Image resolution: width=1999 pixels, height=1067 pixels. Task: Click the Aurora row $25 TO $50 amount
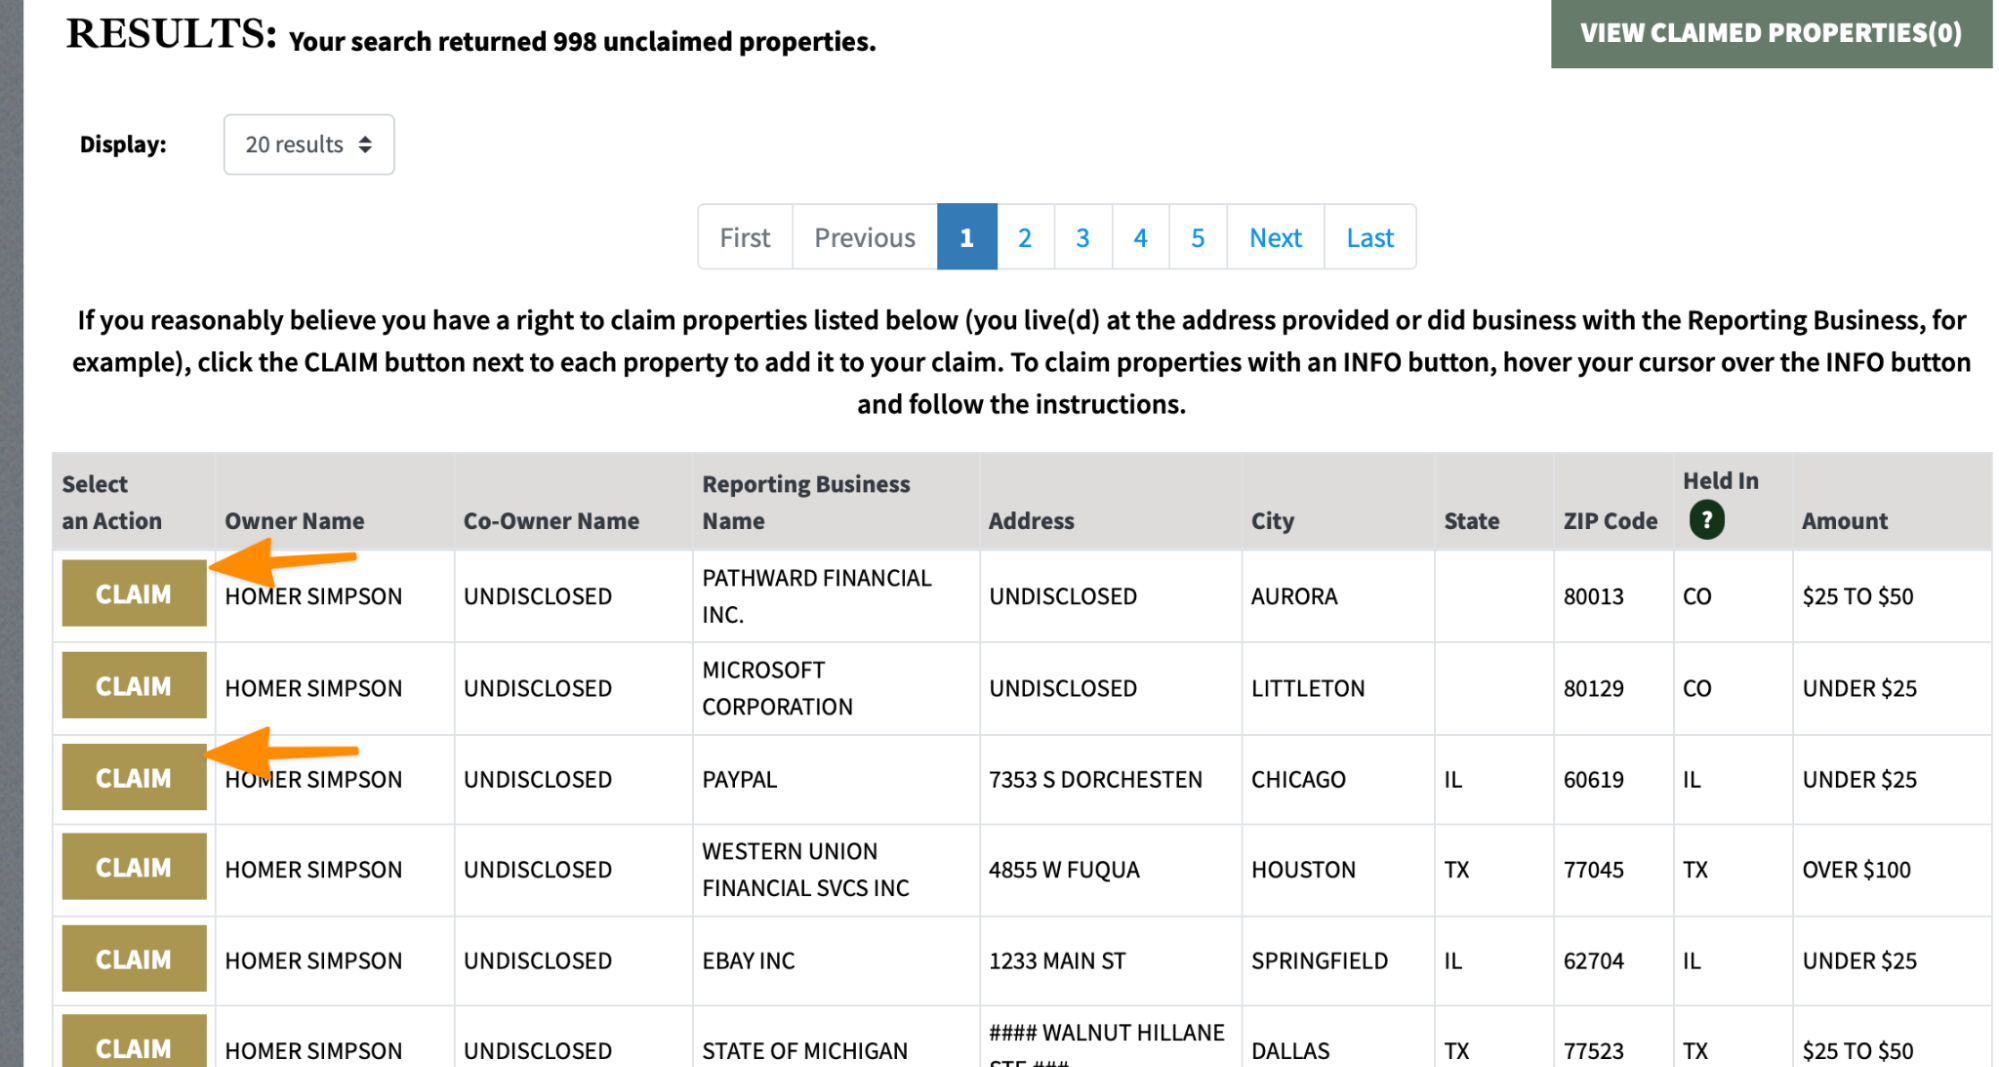(1857, 597)
